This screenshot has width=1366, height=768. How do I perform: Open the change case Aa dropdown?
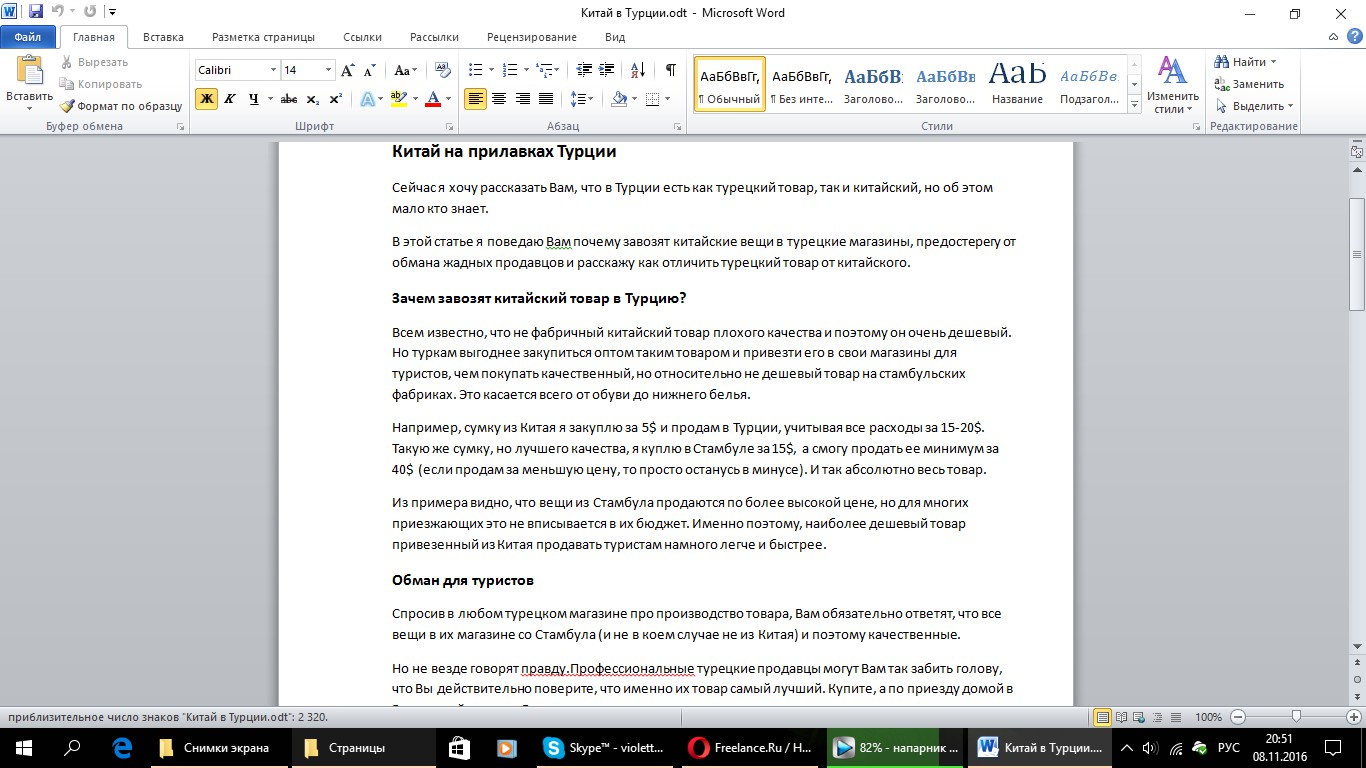pyautogui.click(x=405, y=70)
